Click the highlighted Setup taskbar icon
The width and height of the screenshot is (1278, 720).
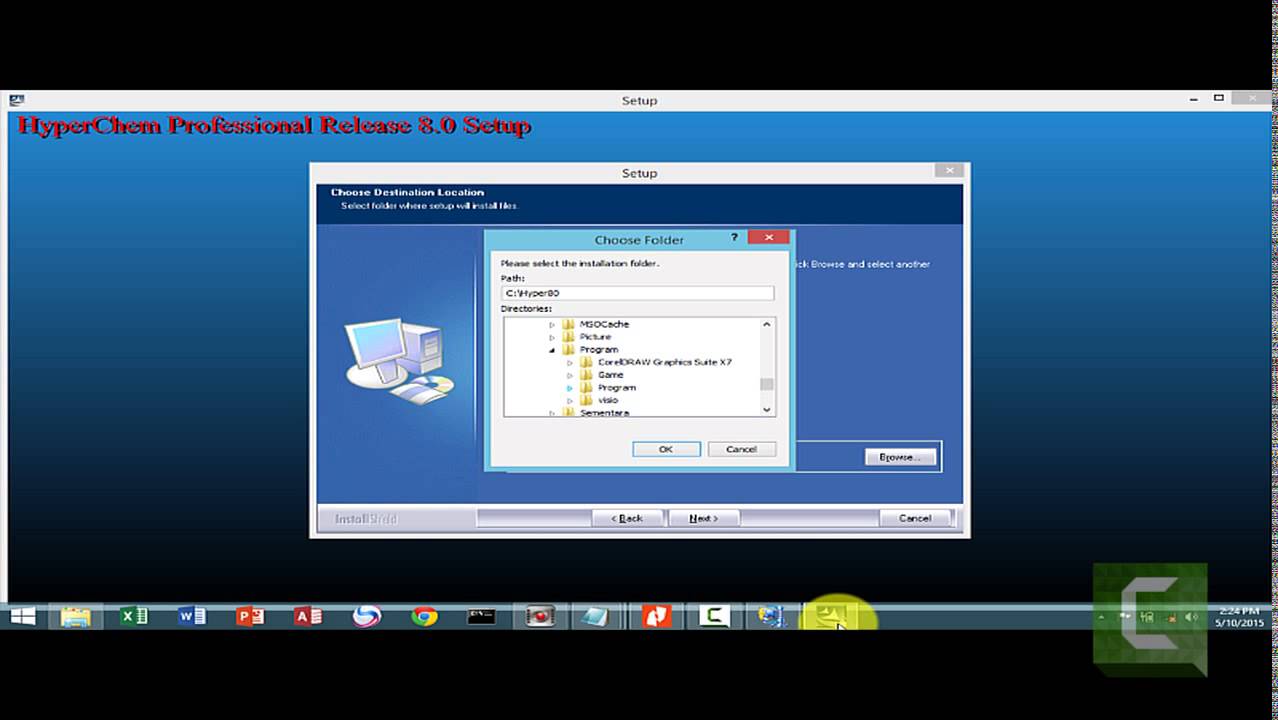830,616
